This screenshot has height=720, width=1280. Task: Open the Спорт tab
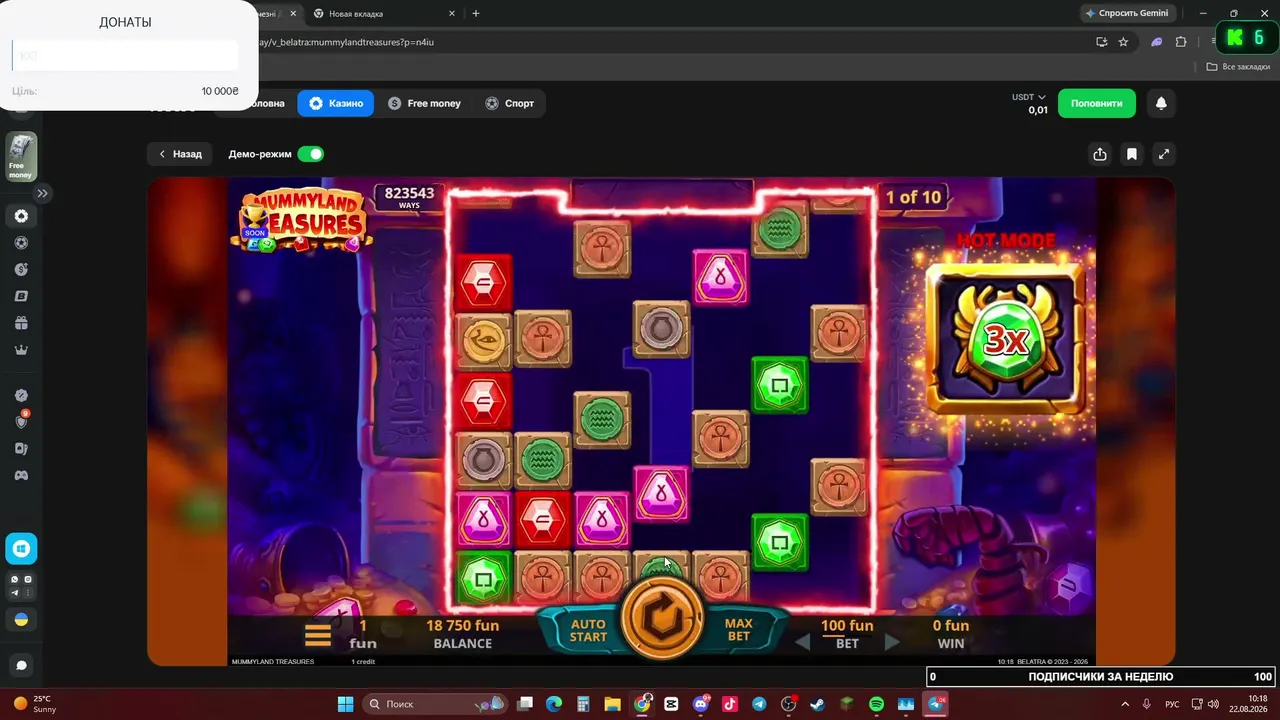tap(510, 103)
